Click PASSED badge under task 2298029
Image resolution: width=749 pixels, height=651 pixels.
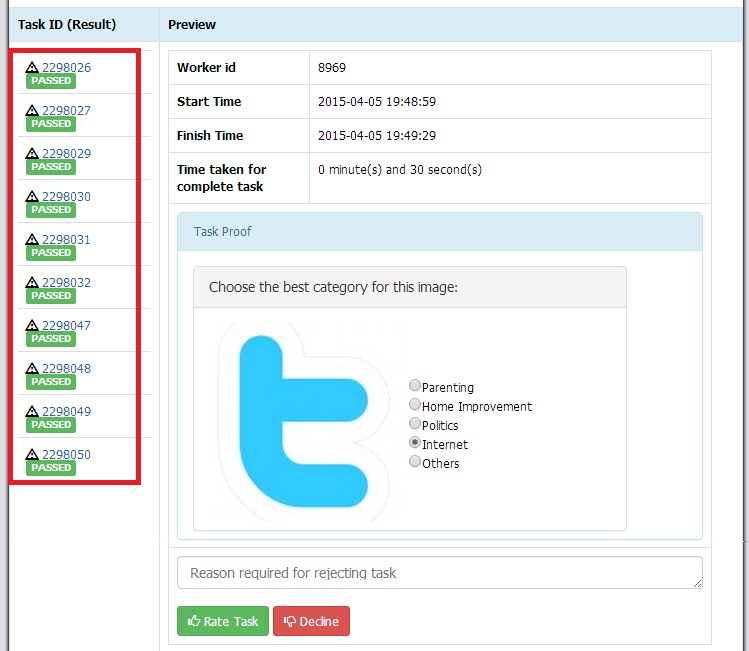51,167
